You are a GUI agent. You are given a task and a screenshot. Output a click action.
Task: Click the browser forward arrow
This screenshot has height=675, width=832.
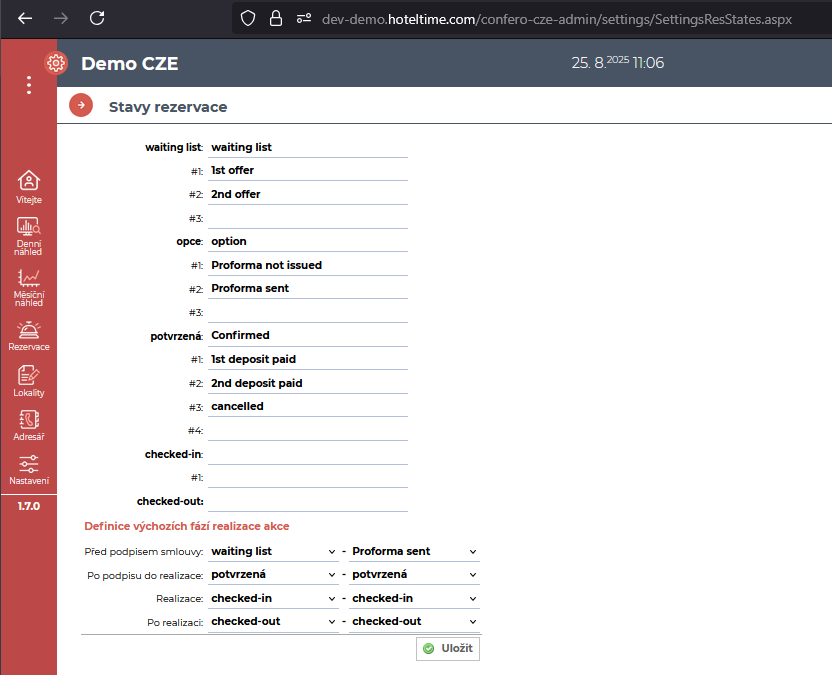tap(61, 19)
